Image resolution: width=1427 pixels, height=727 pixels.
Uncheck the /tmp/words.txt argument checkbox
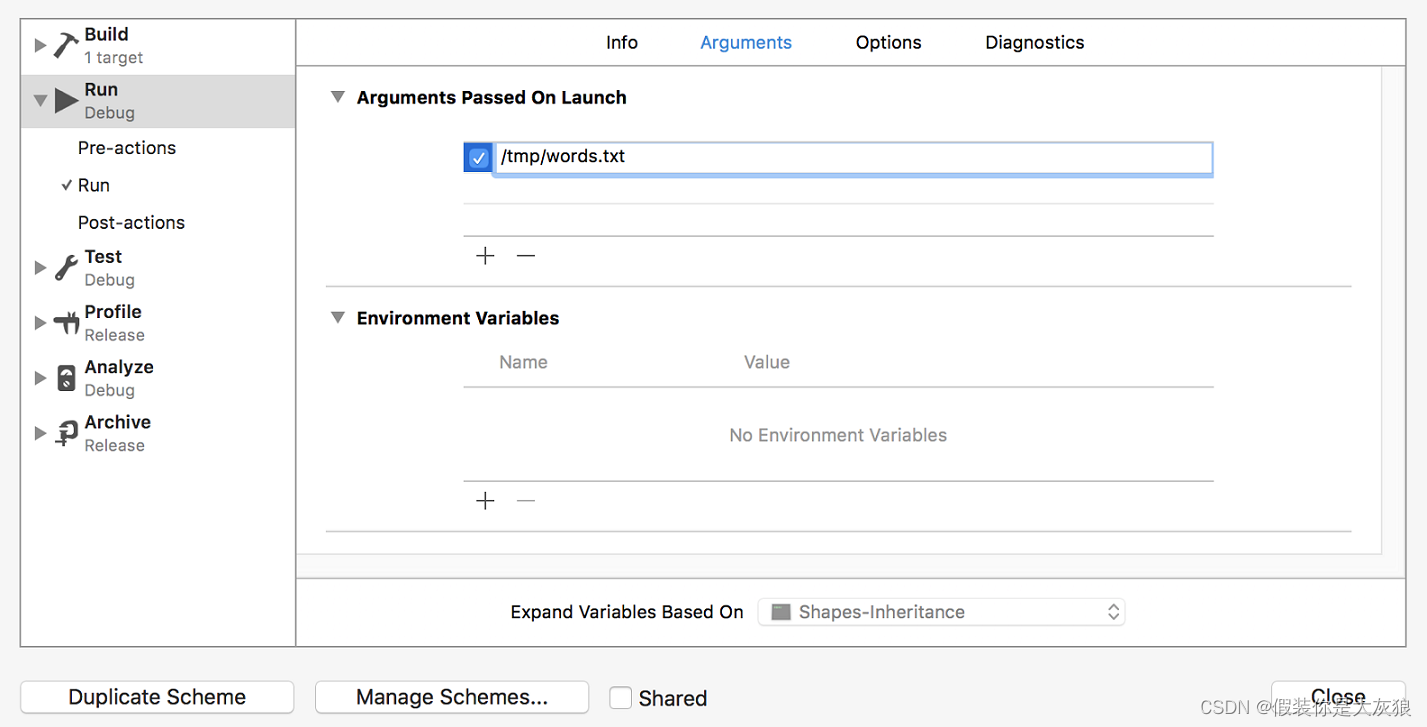pos(479,158)
